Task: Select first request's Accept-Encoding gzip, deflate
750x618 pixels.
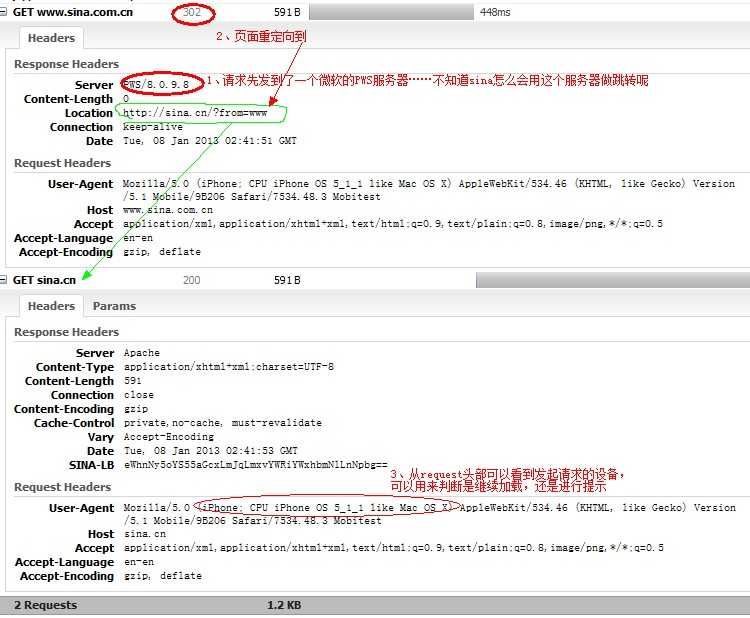Action: point(162,252)
